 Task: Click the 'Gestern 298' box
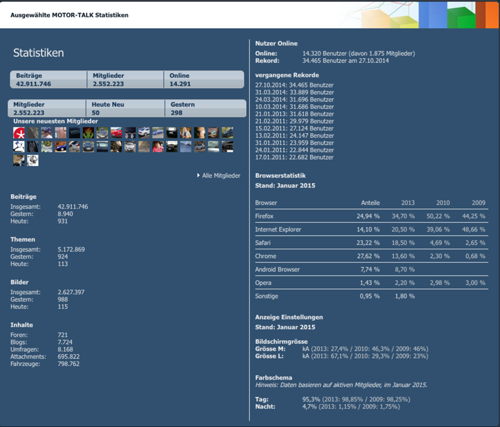206,108
